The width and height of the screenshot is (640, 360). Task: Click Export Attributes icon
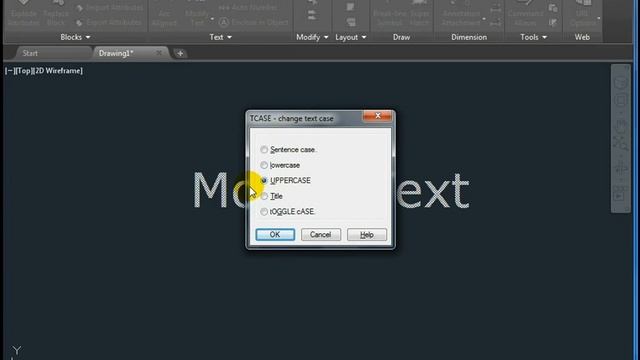(x=80, y=23)
